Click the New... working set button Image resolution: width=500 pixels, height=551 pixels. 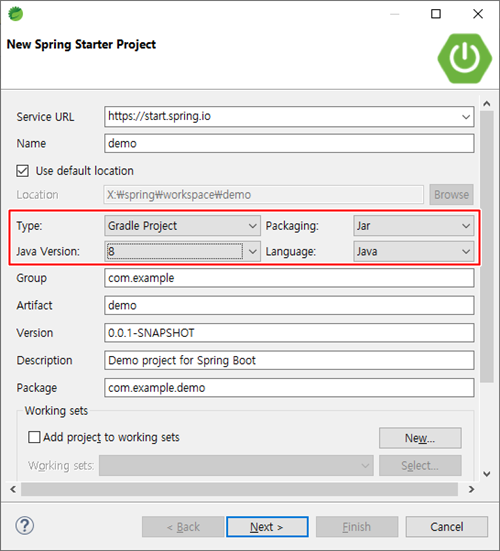420,438
